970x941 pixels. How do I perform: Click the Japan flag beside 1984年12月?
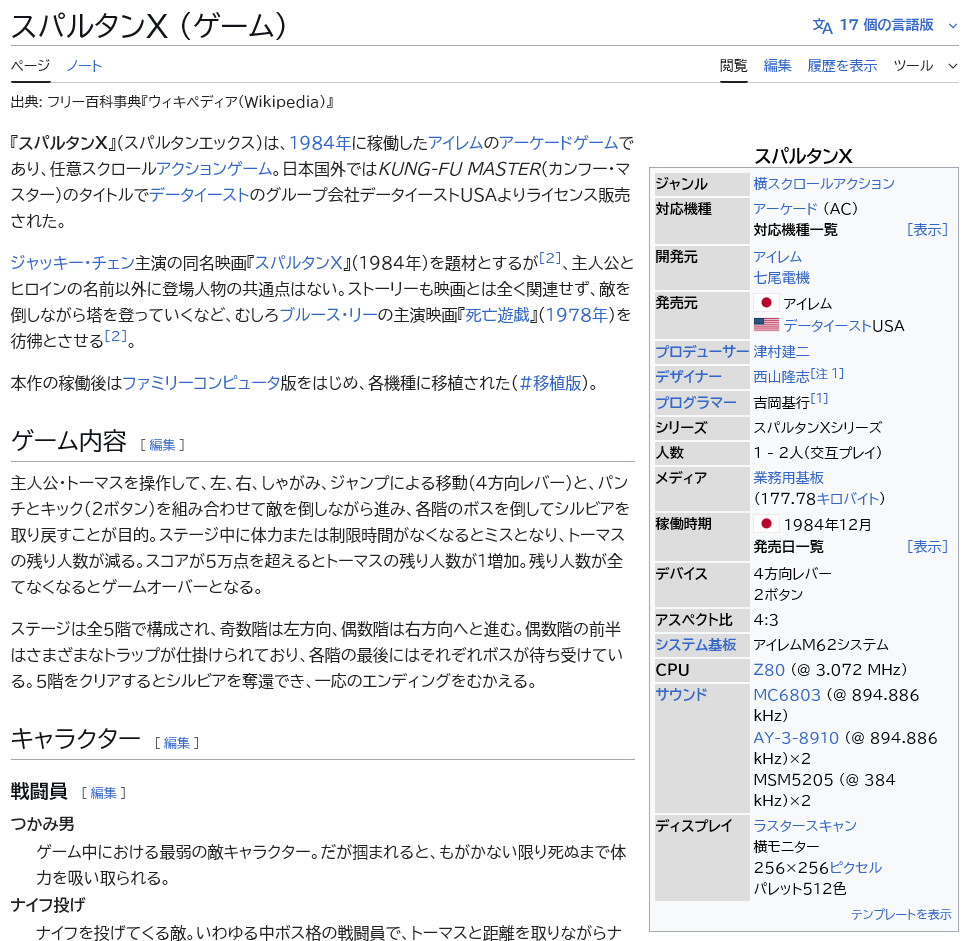pyautogui.click(x=766, y=524)
